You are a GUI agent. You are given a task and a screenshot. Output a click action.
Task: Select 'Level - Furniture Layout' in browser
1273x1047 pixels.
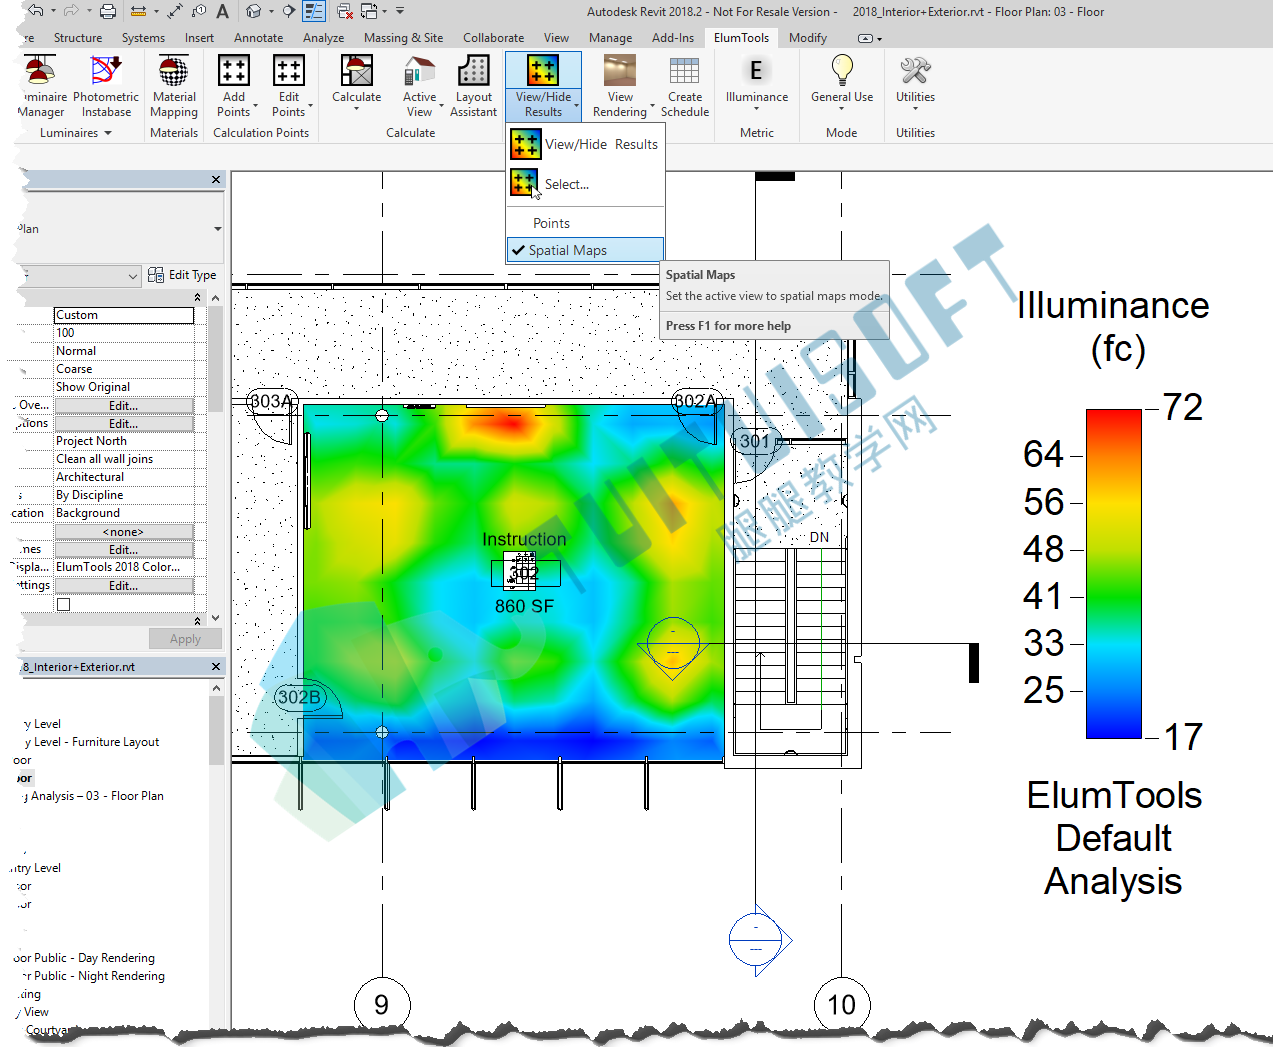96,742
